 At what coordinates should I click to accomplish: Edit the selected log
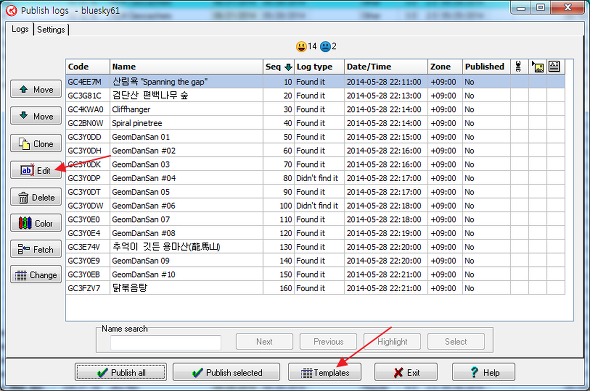pos(36,170)
